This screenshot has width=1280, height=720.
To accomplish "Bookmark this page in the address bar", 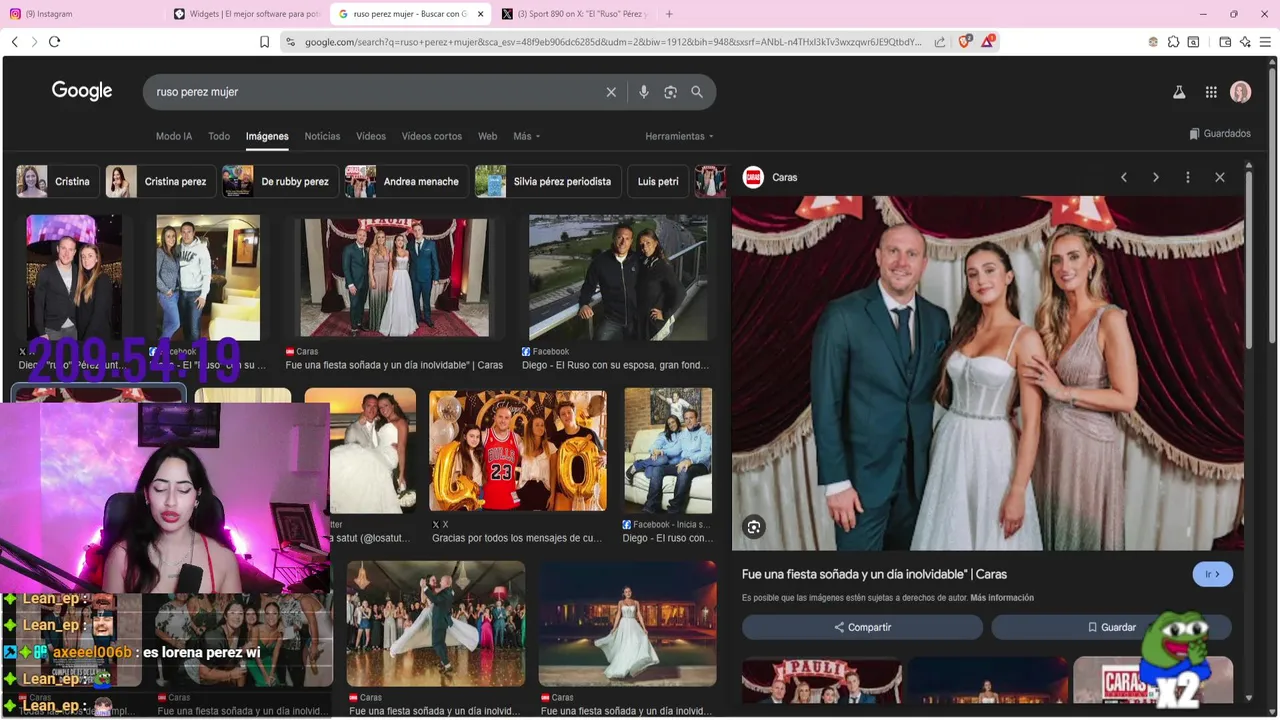I will [x=264, y=41].
